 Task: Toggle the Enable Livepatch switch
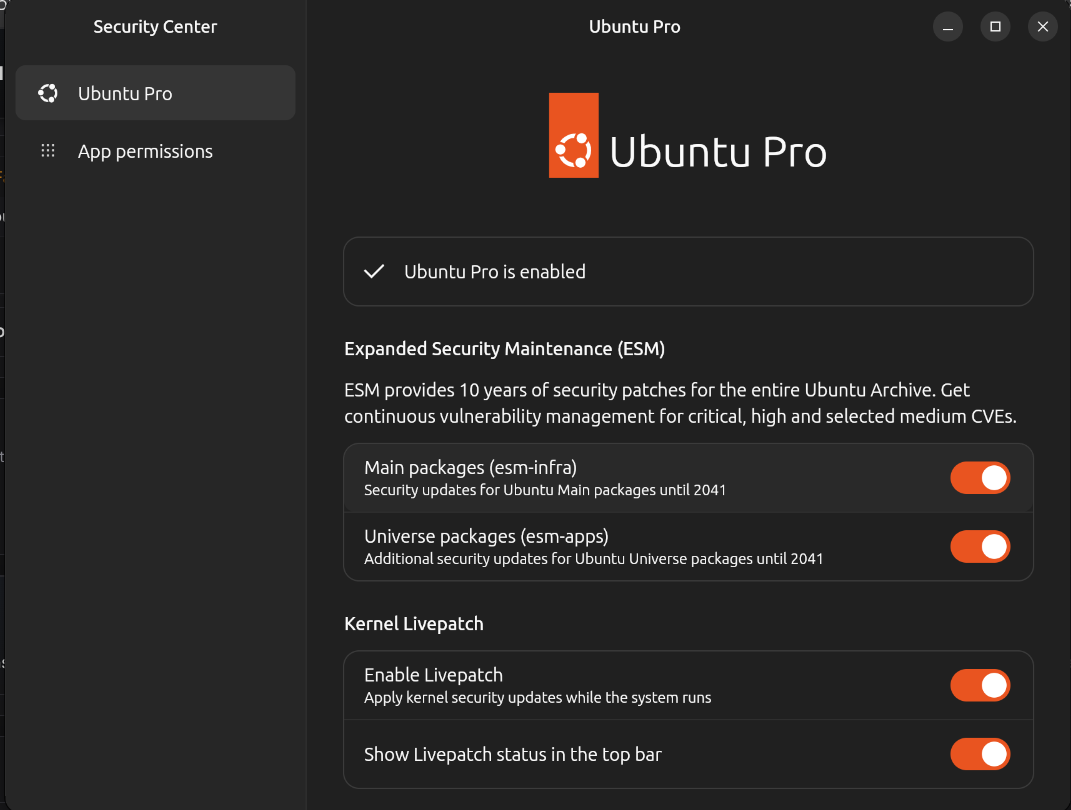click(980, 686)
